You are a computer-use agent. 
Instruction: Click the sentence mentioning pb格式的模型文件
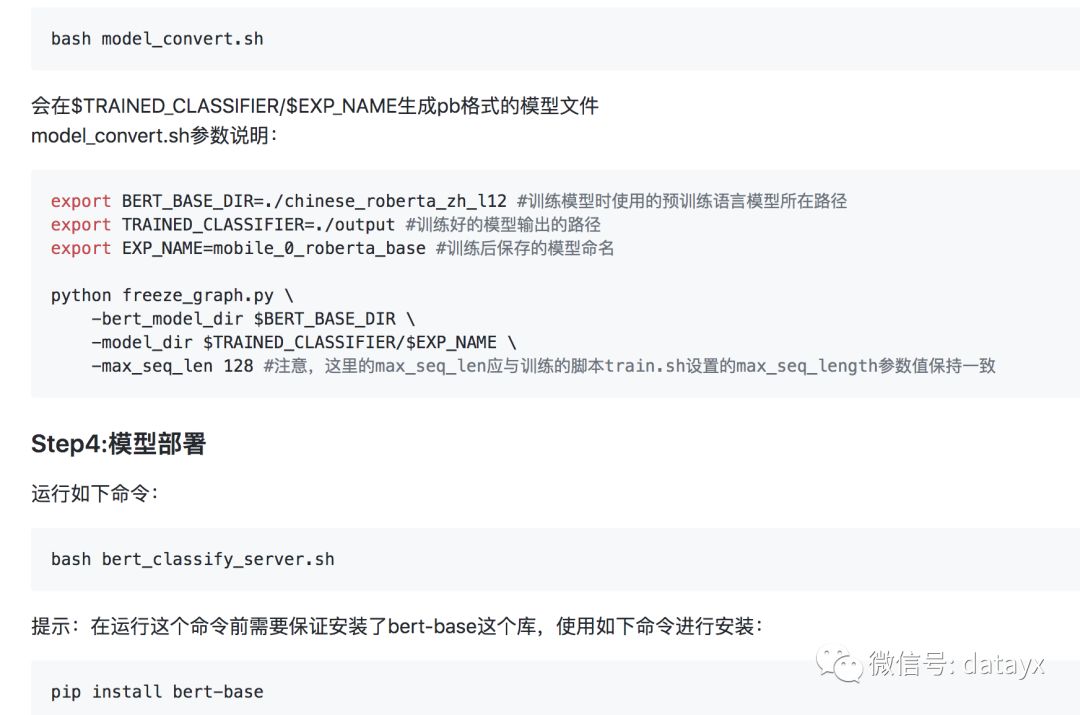pyautogui.click(x=315, y=106)
